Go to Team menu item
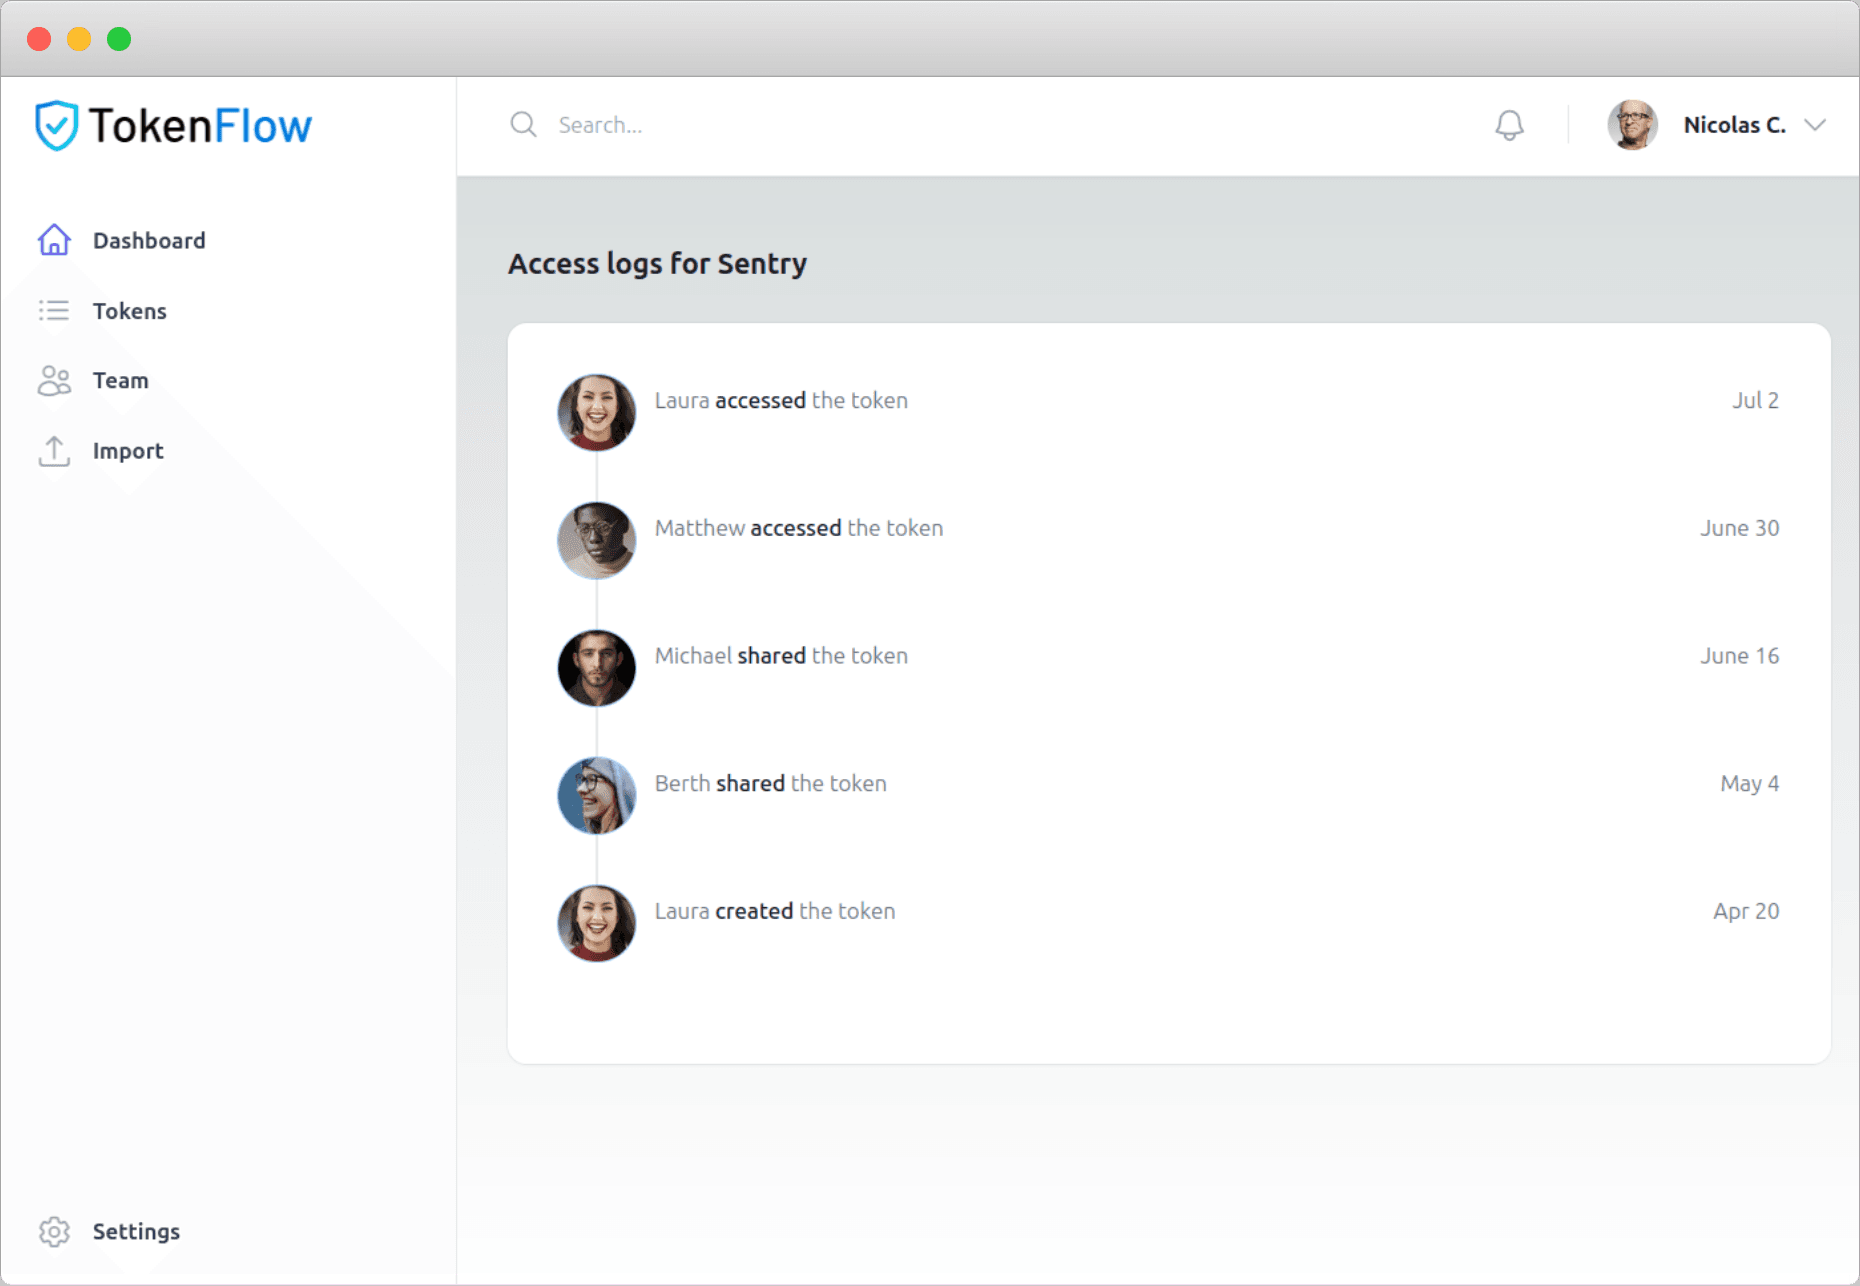The width and height of the screenshot is (1860, 1286). 121,380
